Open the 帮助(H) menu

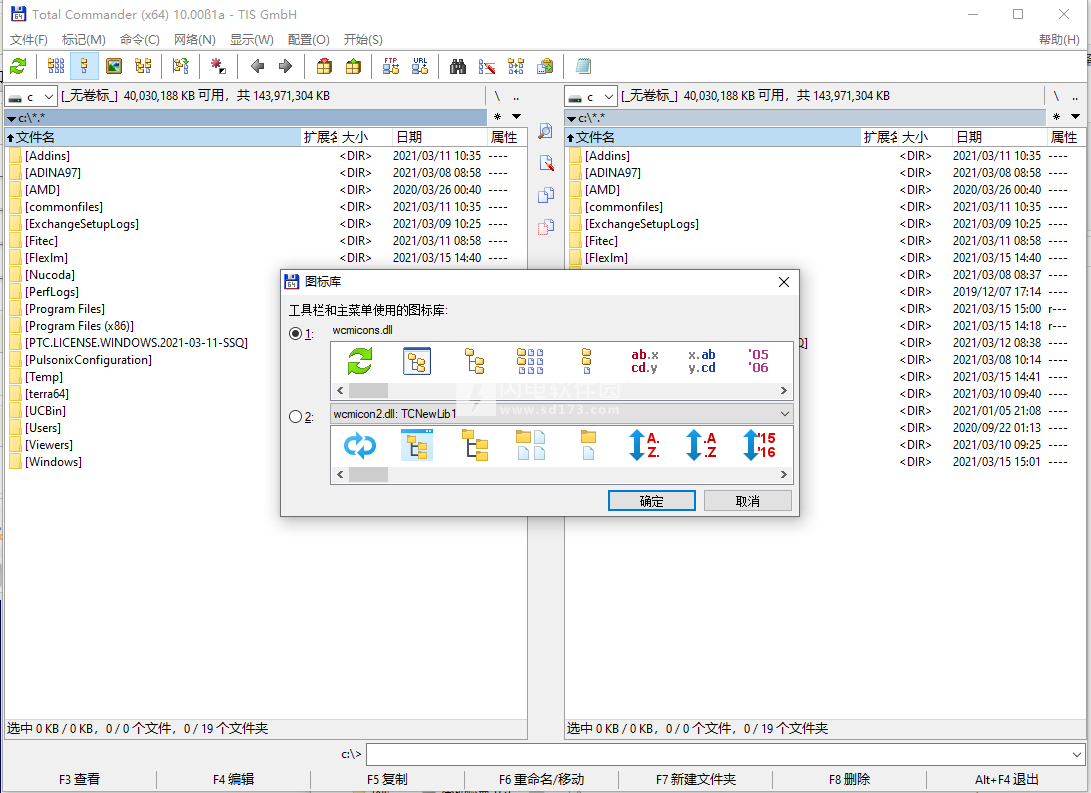click(1059, 40)
